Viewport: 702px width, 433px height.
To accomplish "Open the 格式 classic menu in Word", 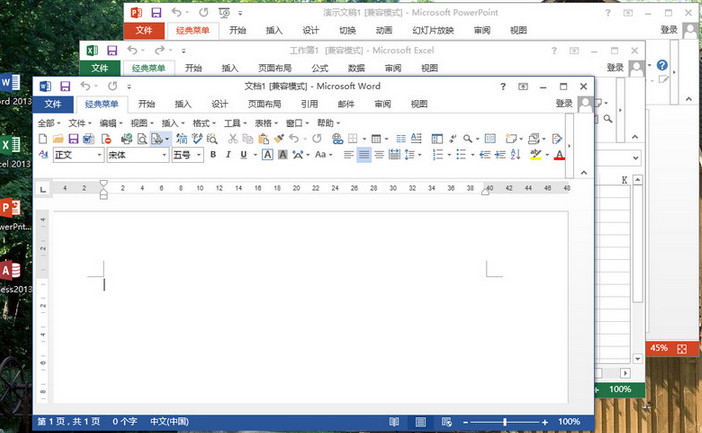I will (204, 123).
